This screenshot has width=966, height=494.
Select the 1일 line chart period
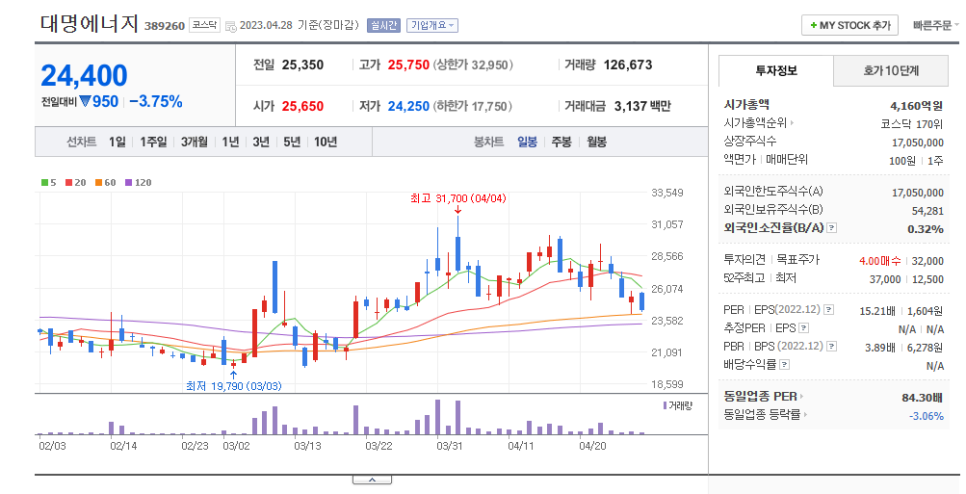click(117, 142)
